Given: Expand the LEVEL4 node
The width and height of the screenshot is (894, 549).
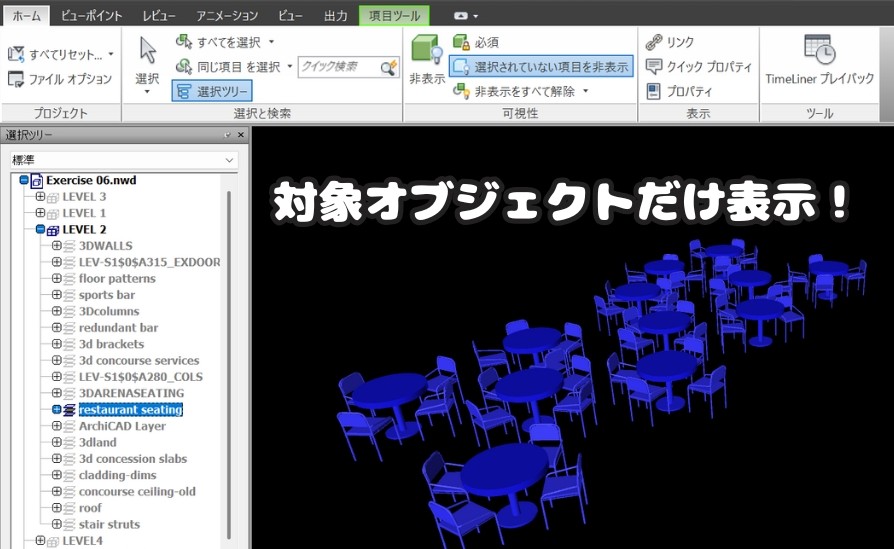Looking at the screenshot, I should coord(40,540).
